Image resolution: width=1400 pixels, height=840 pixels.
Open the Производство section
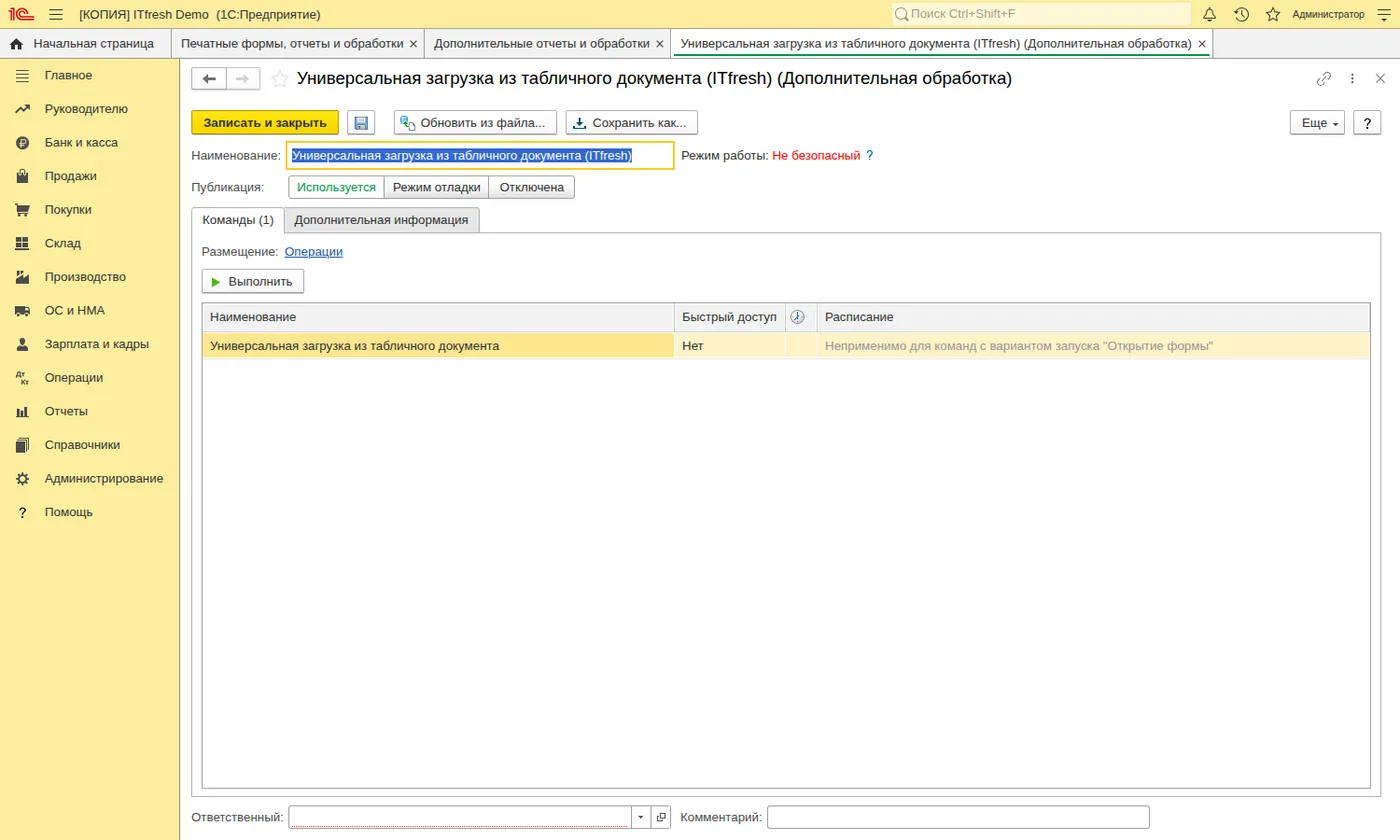85,277
